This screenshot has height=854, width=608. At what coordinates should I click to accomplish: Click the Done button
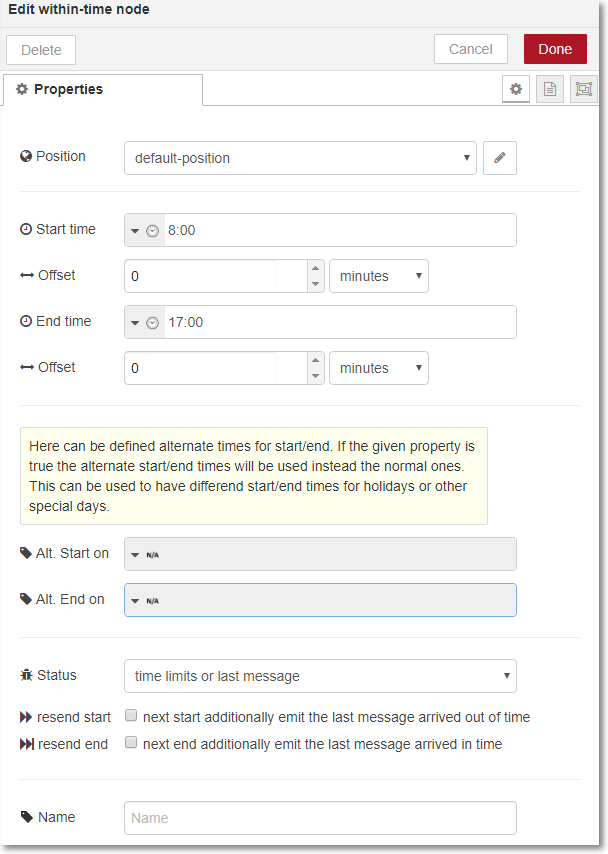(x=555, y=49)
